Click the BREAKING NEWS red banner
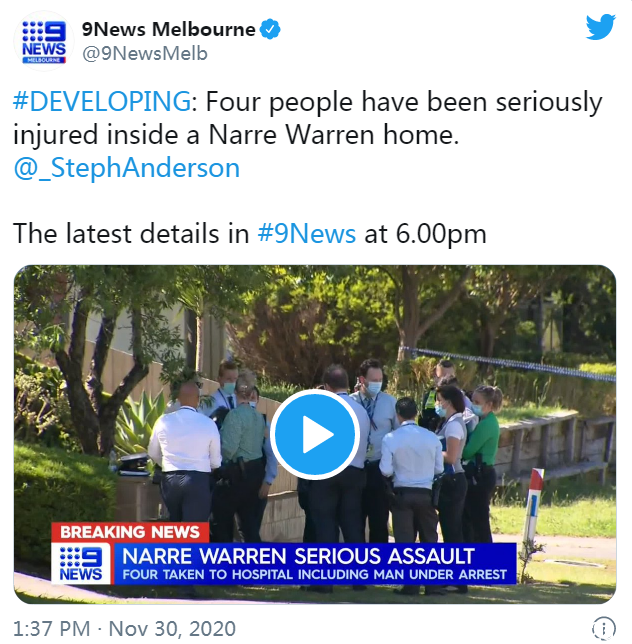The image size is (632, 644). pos(130,532)
